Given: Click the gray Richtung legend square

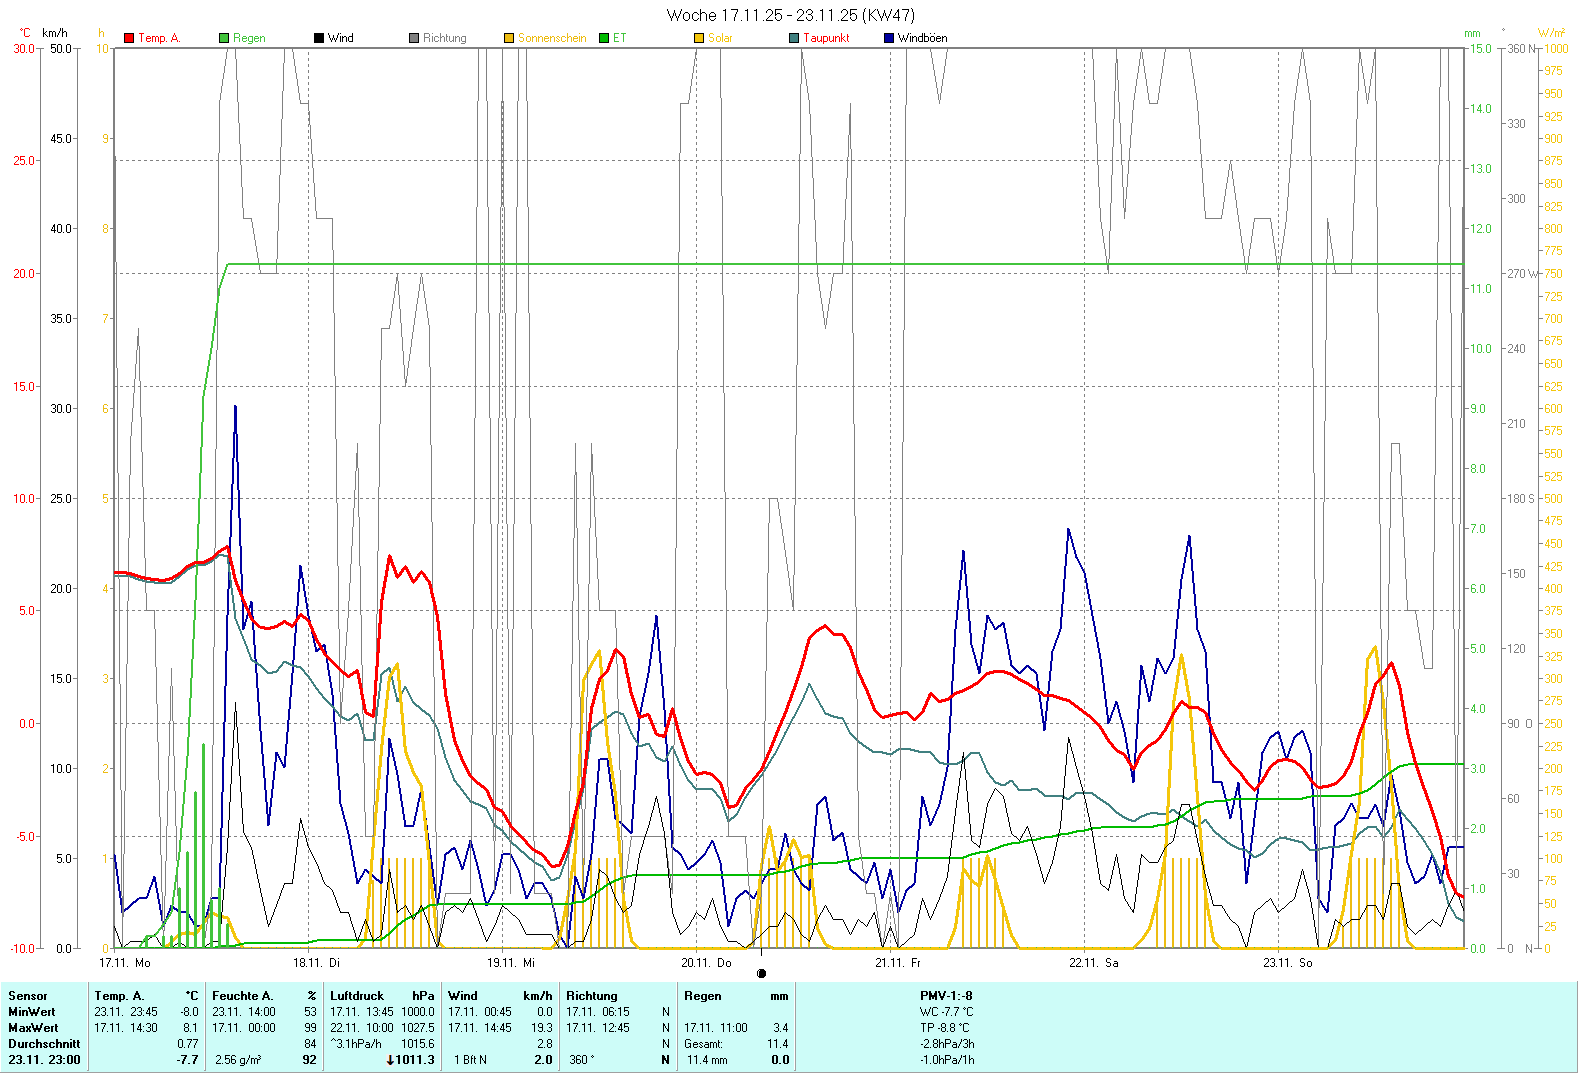Looking at the screenshot, I should (414, 38).
